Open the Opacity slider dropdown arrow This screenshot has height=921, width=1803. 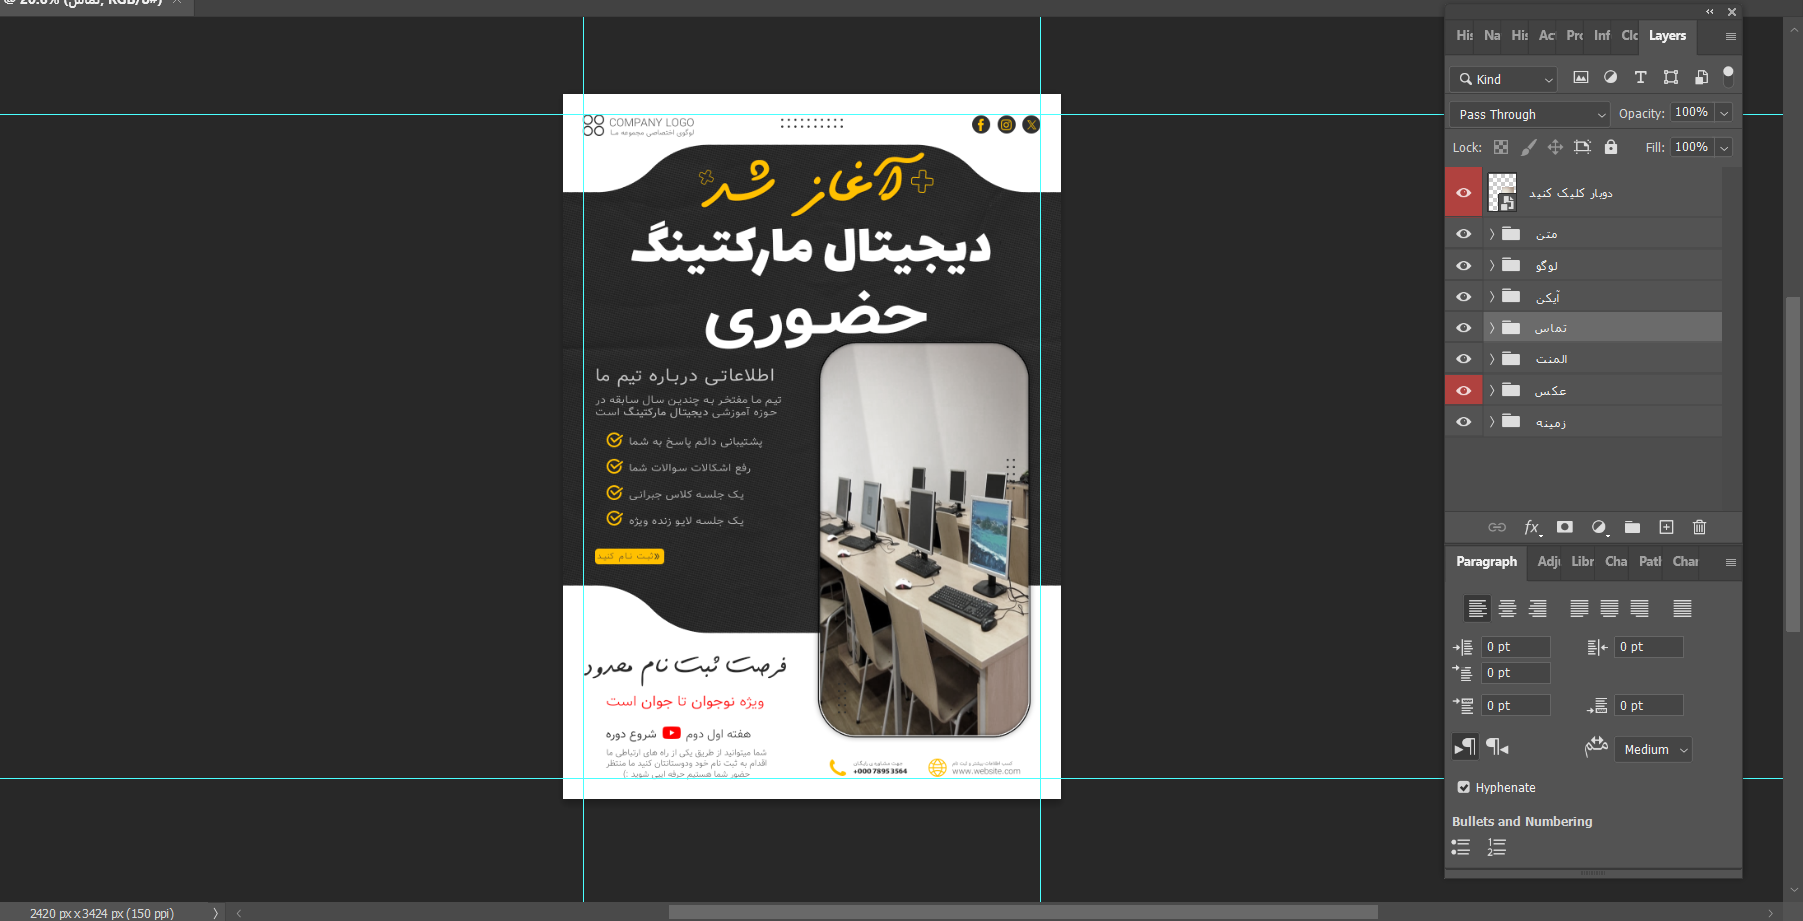pos(1724,113)
